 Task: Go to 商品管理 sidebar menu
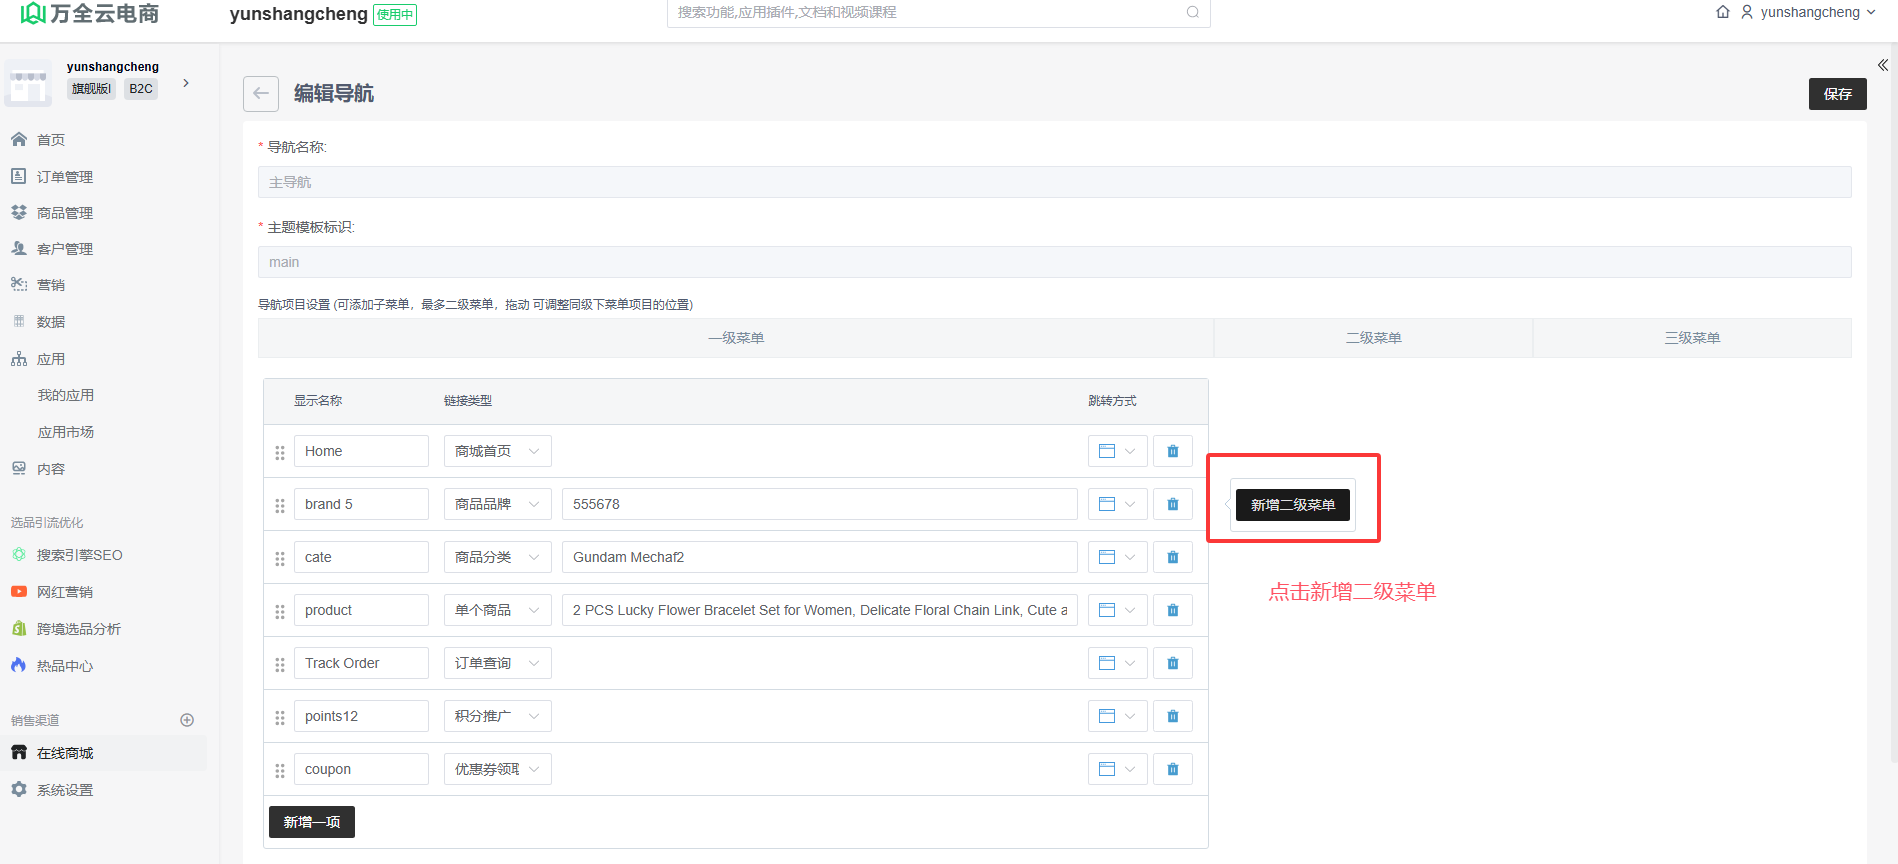click(x=65, y=213)
